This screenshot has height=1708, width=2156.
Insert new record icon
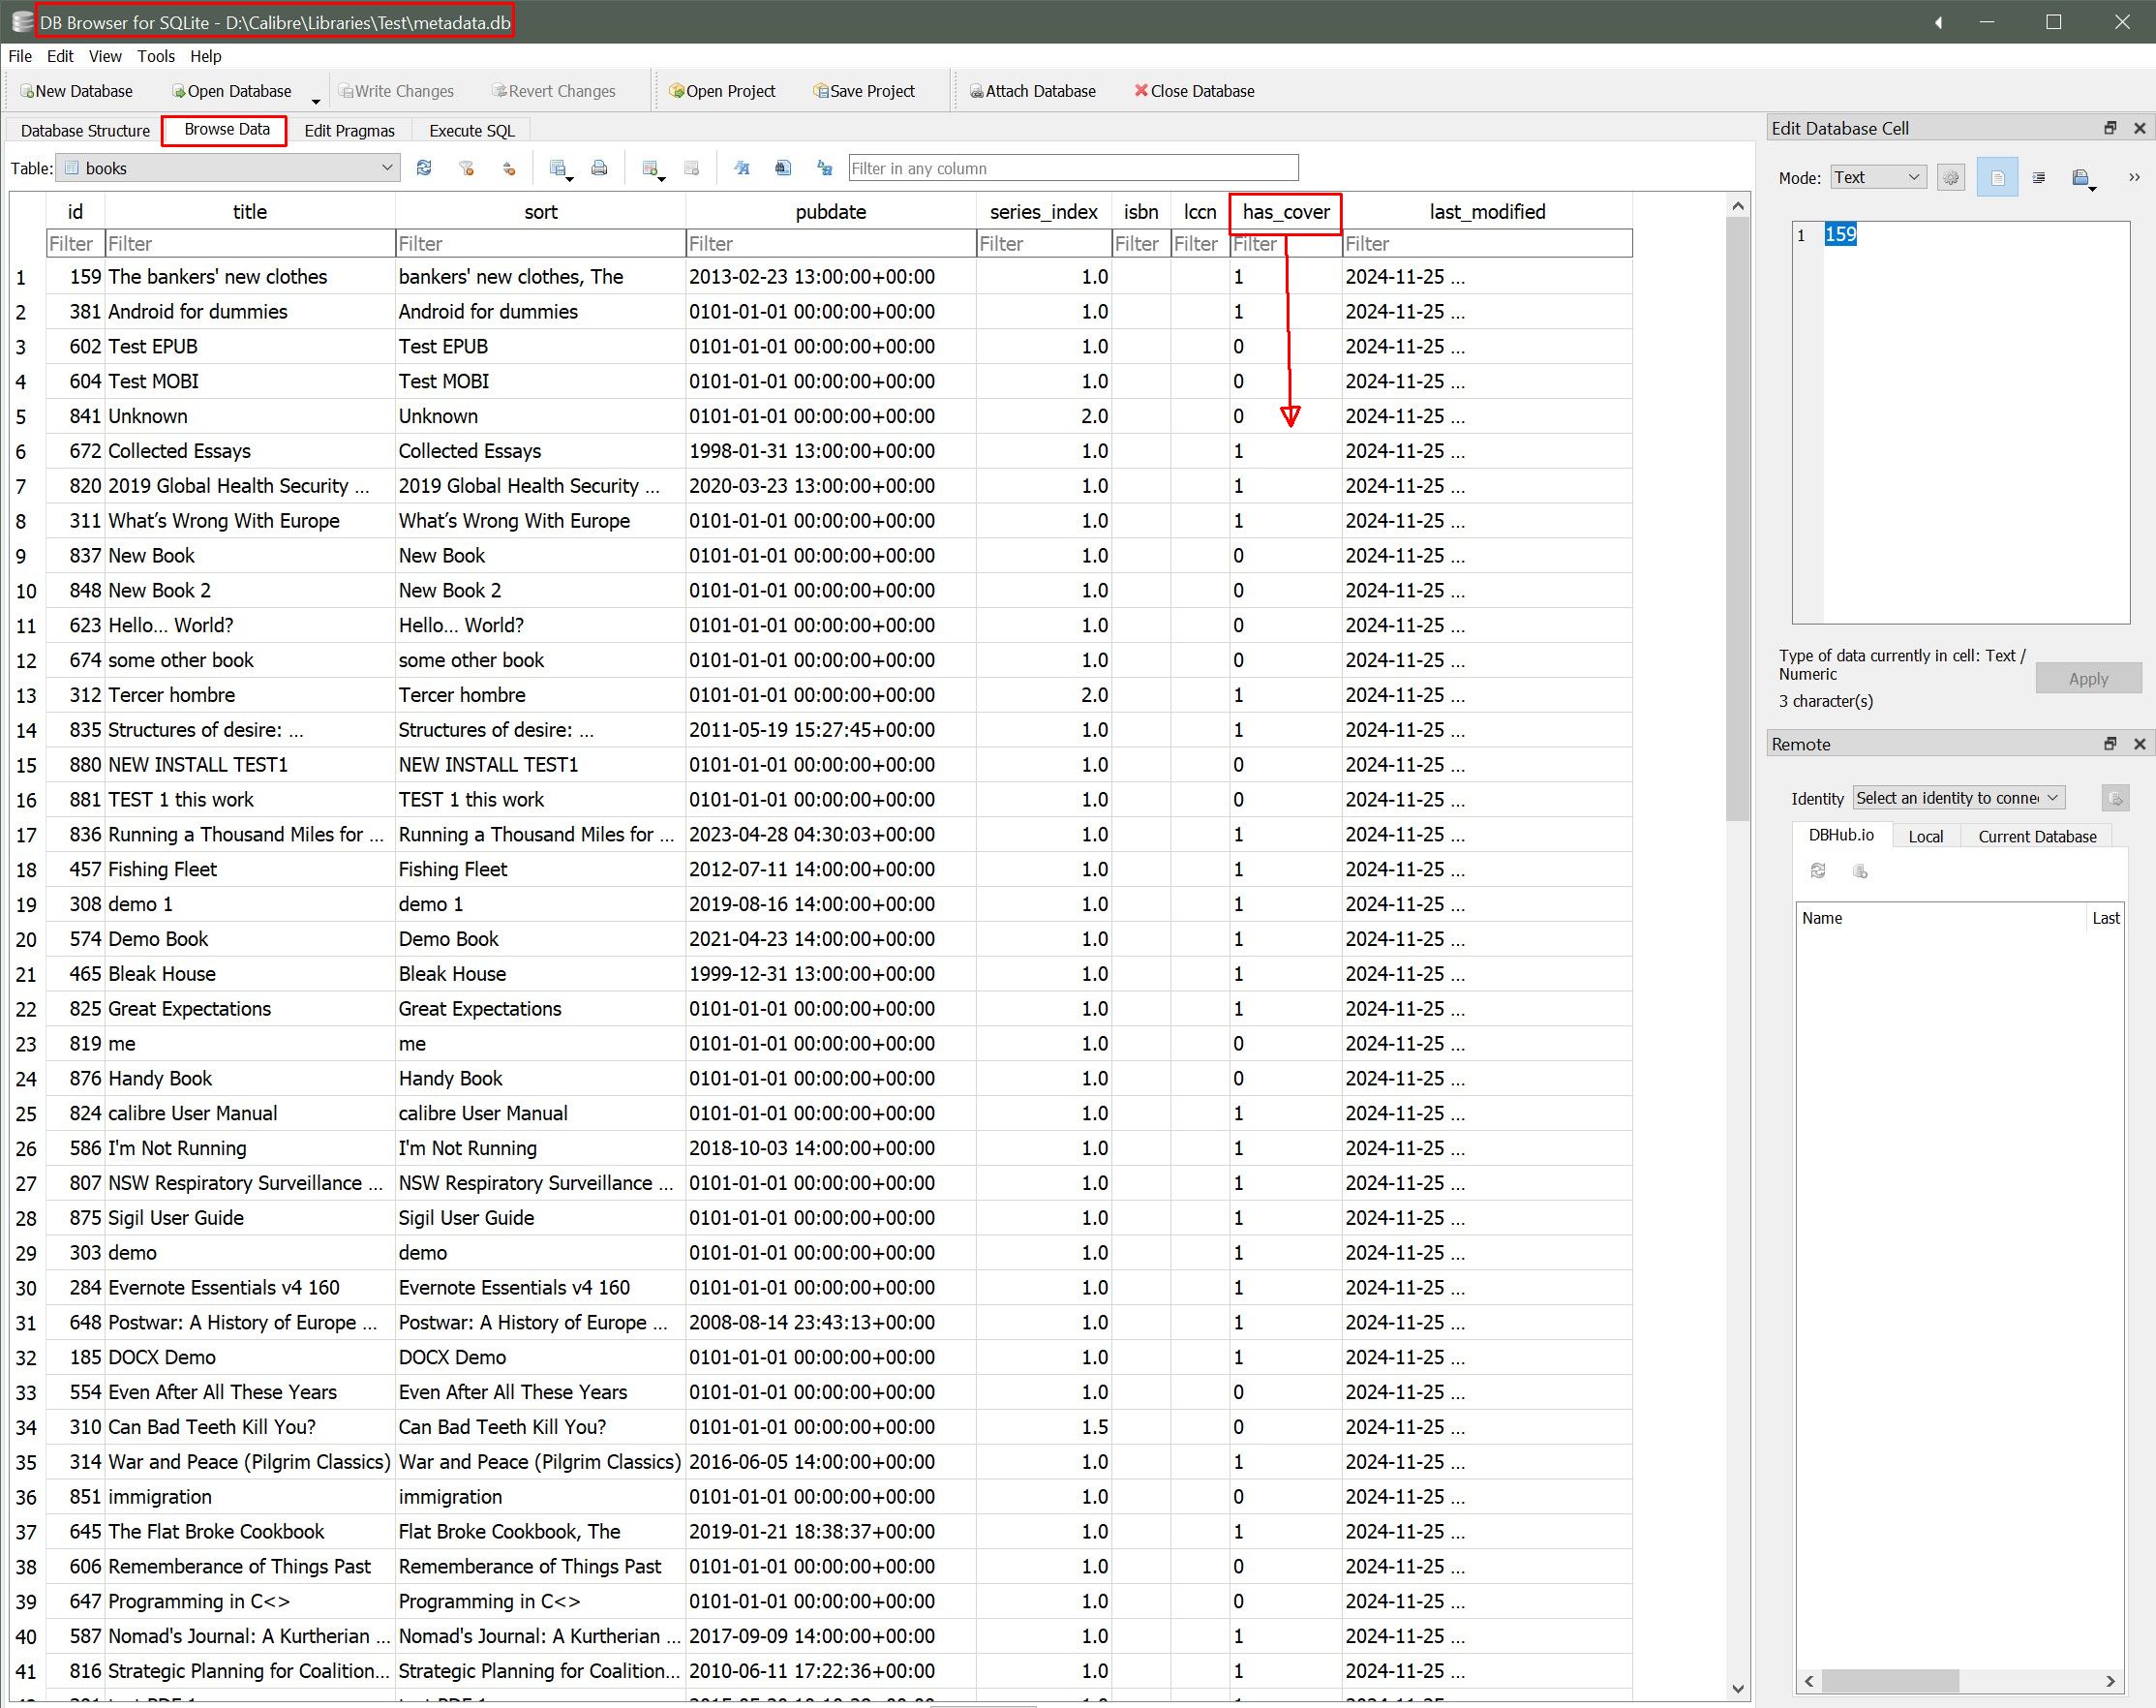(651, 168)
